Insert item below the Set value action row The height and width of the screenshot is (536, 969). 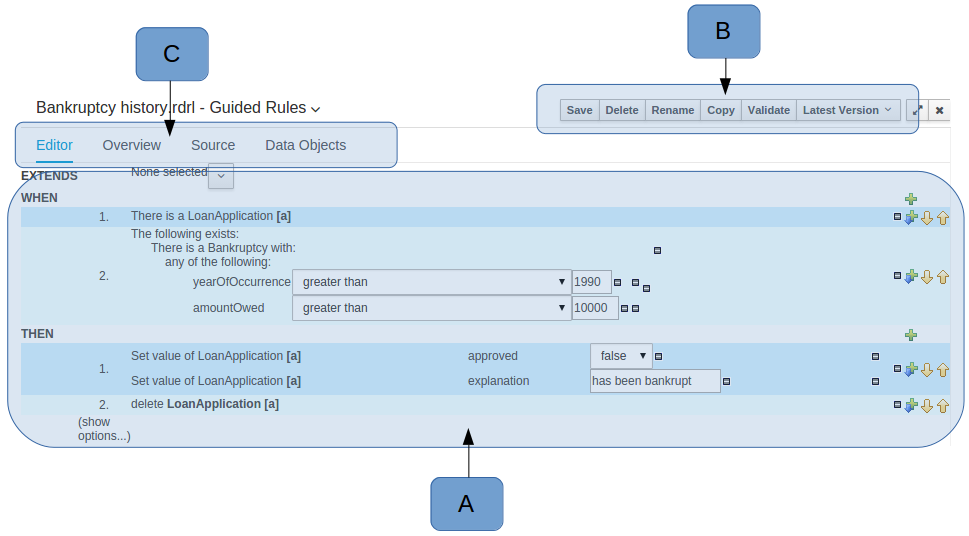coord(911,369)
